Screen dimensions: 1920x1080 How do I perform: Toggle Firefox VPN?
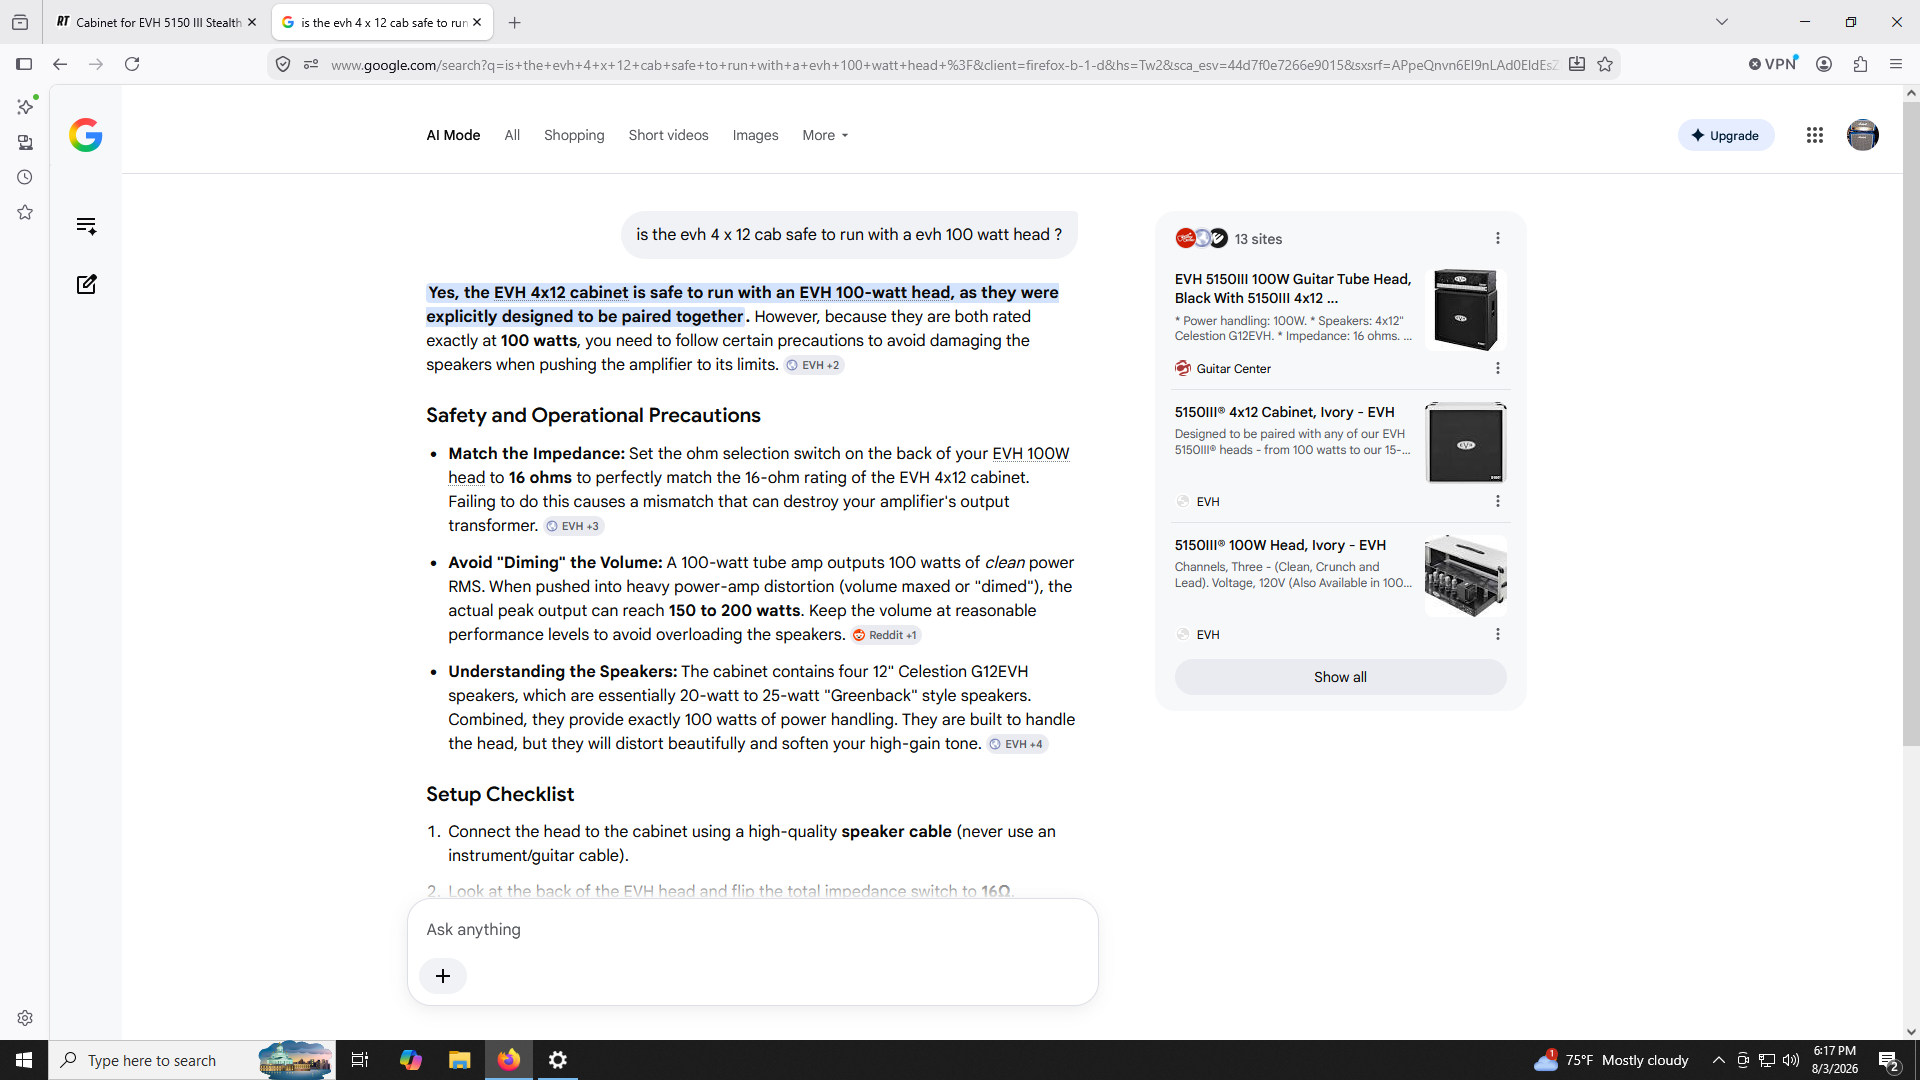pyautogui.click(x=1773, y=64)
